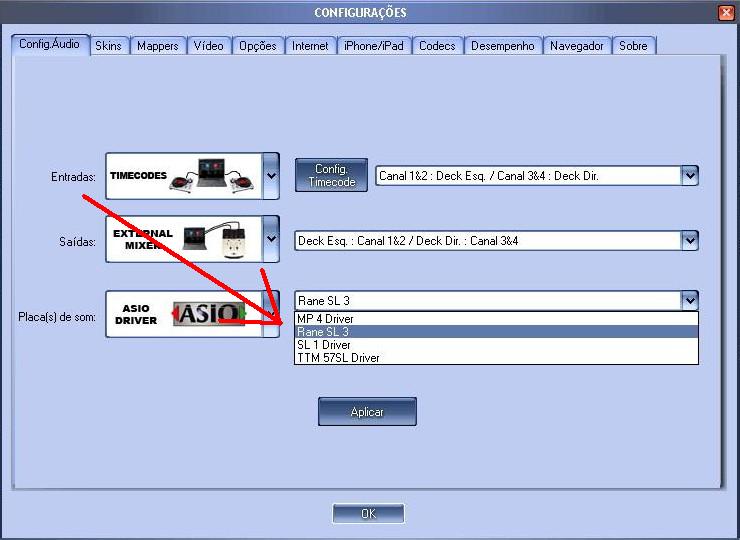Select the highlighted Rane SL 3 list entry
The height and width of the screenshot is (540, 740).
(496, 332)
